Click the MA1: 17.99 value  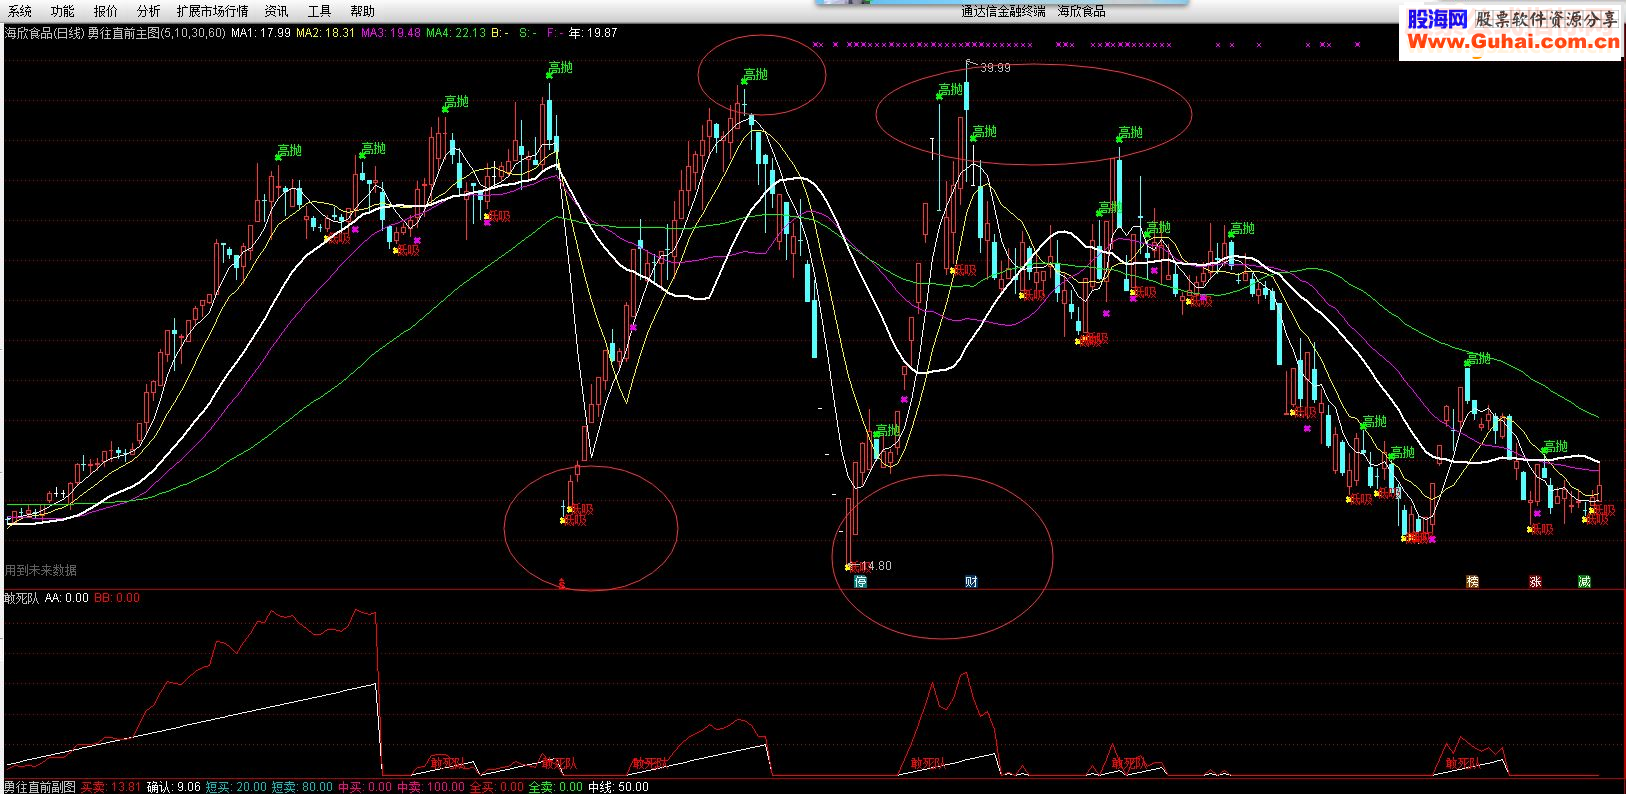261,33
